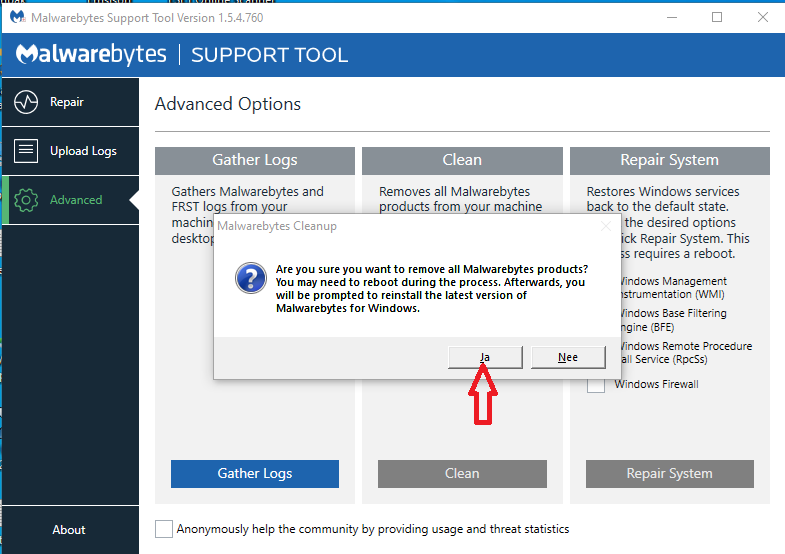The image size is (785, 554).
Task: Click the Windows Base Filtering Engine label
Action: point(672,320)
